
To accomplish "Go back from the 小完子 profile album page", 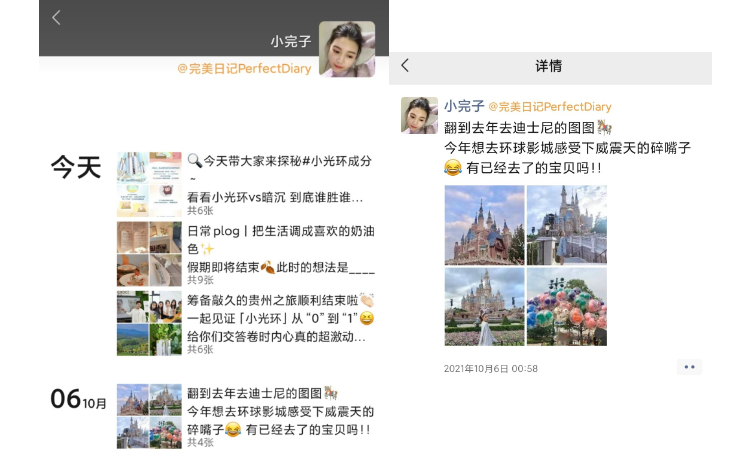I will click(56, 18).
